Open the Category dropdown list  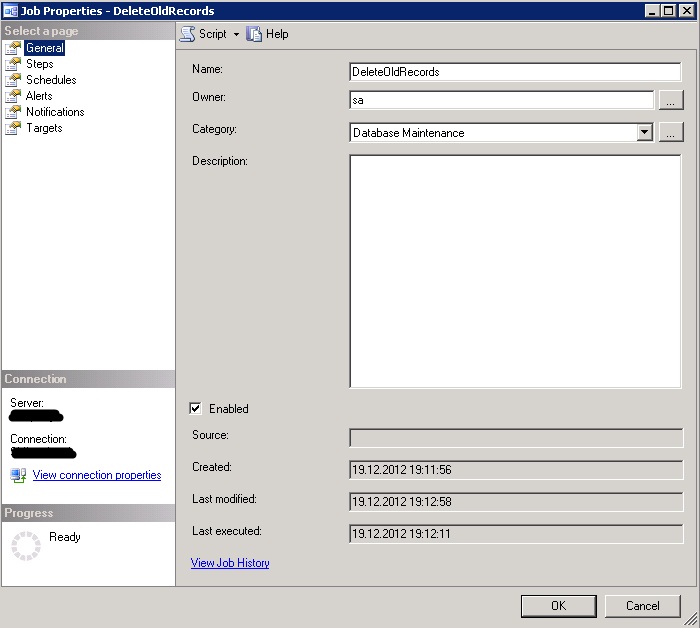pos(645,133)
